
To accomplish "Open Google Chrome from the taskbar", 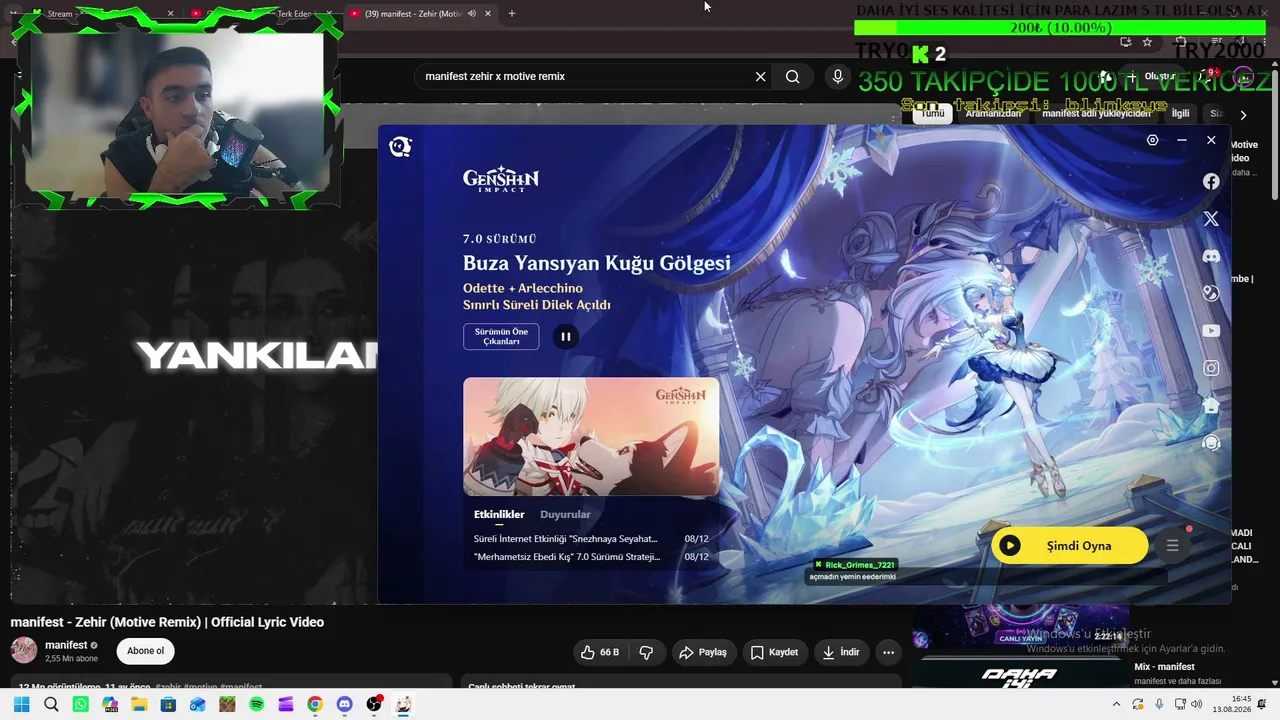I will 315,704.
